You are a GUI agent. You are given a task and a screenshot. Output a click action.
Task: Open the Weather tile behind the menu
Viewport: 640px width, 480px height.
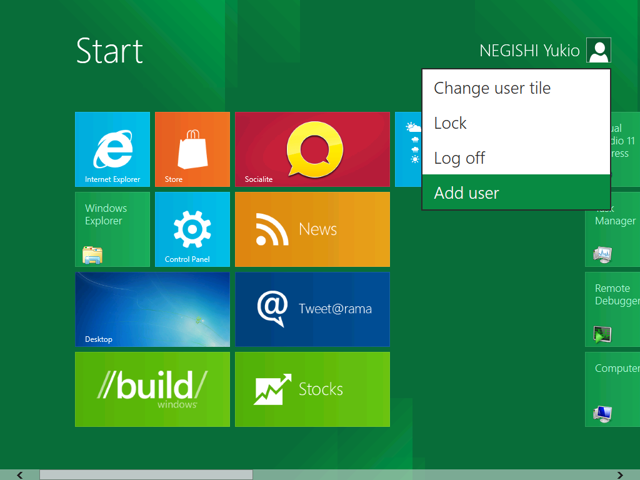408,149
